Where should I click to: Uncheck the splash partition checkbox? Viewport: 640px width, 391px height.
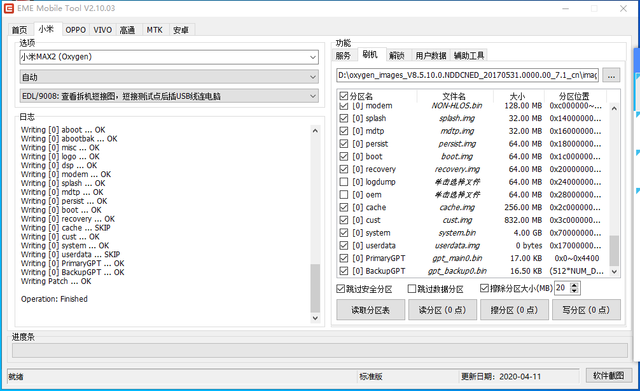tap(344, 118)
